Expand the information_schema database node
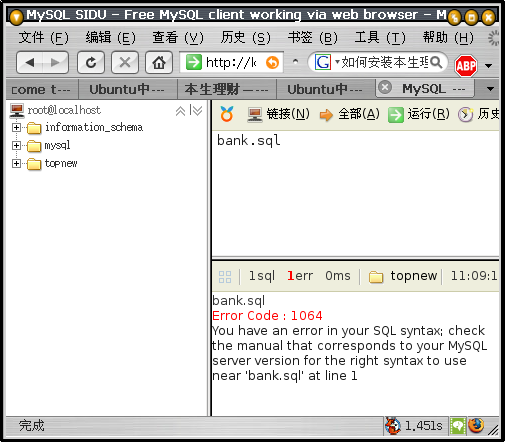 [16, 127]
